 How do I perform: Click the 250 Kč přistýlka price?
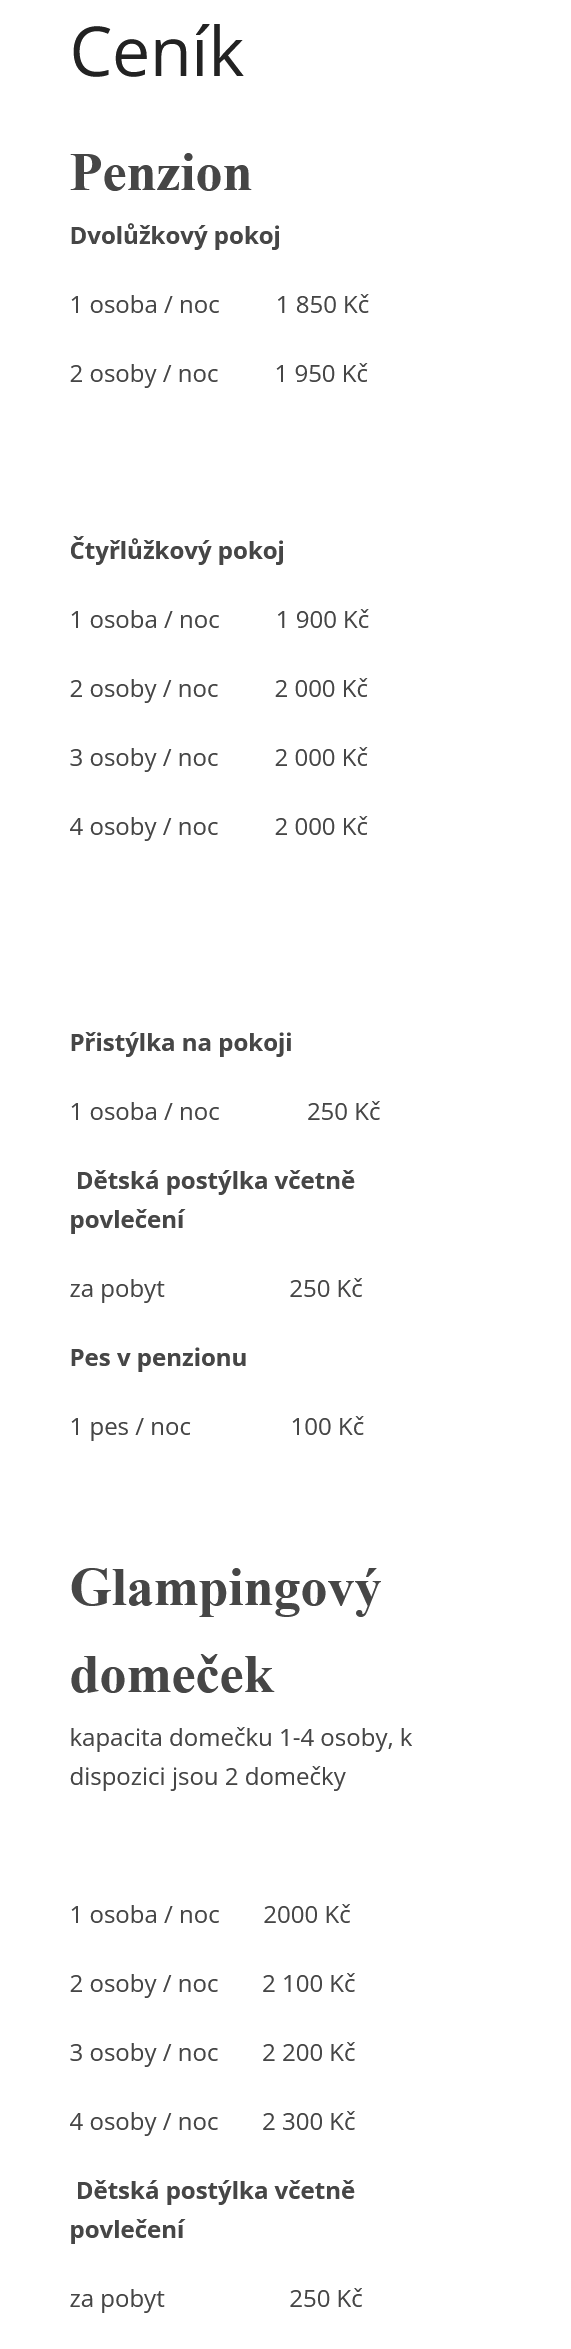[x=344, y=1112]
